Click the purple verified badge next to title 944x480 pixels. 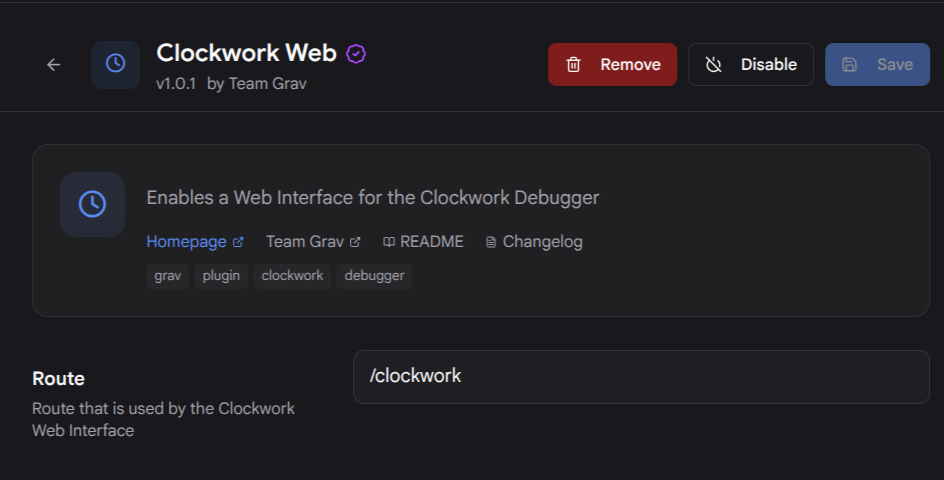pos(356,54)
